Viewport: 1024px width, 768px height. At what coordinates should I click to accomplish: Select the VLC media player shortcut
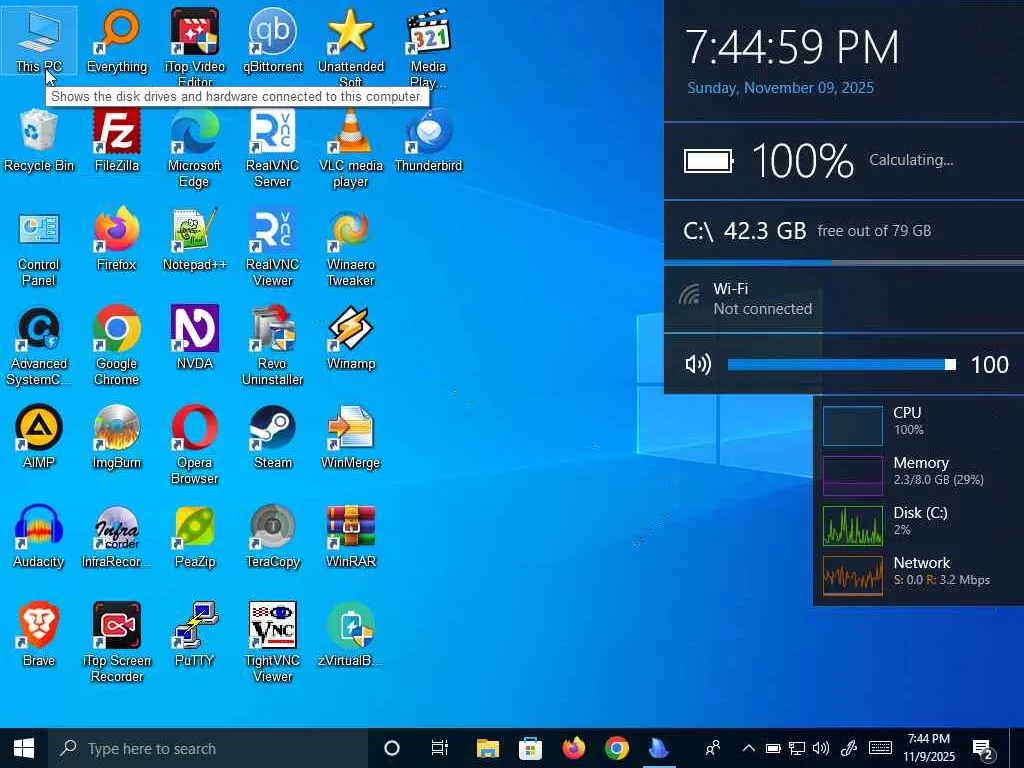(351, 148)
